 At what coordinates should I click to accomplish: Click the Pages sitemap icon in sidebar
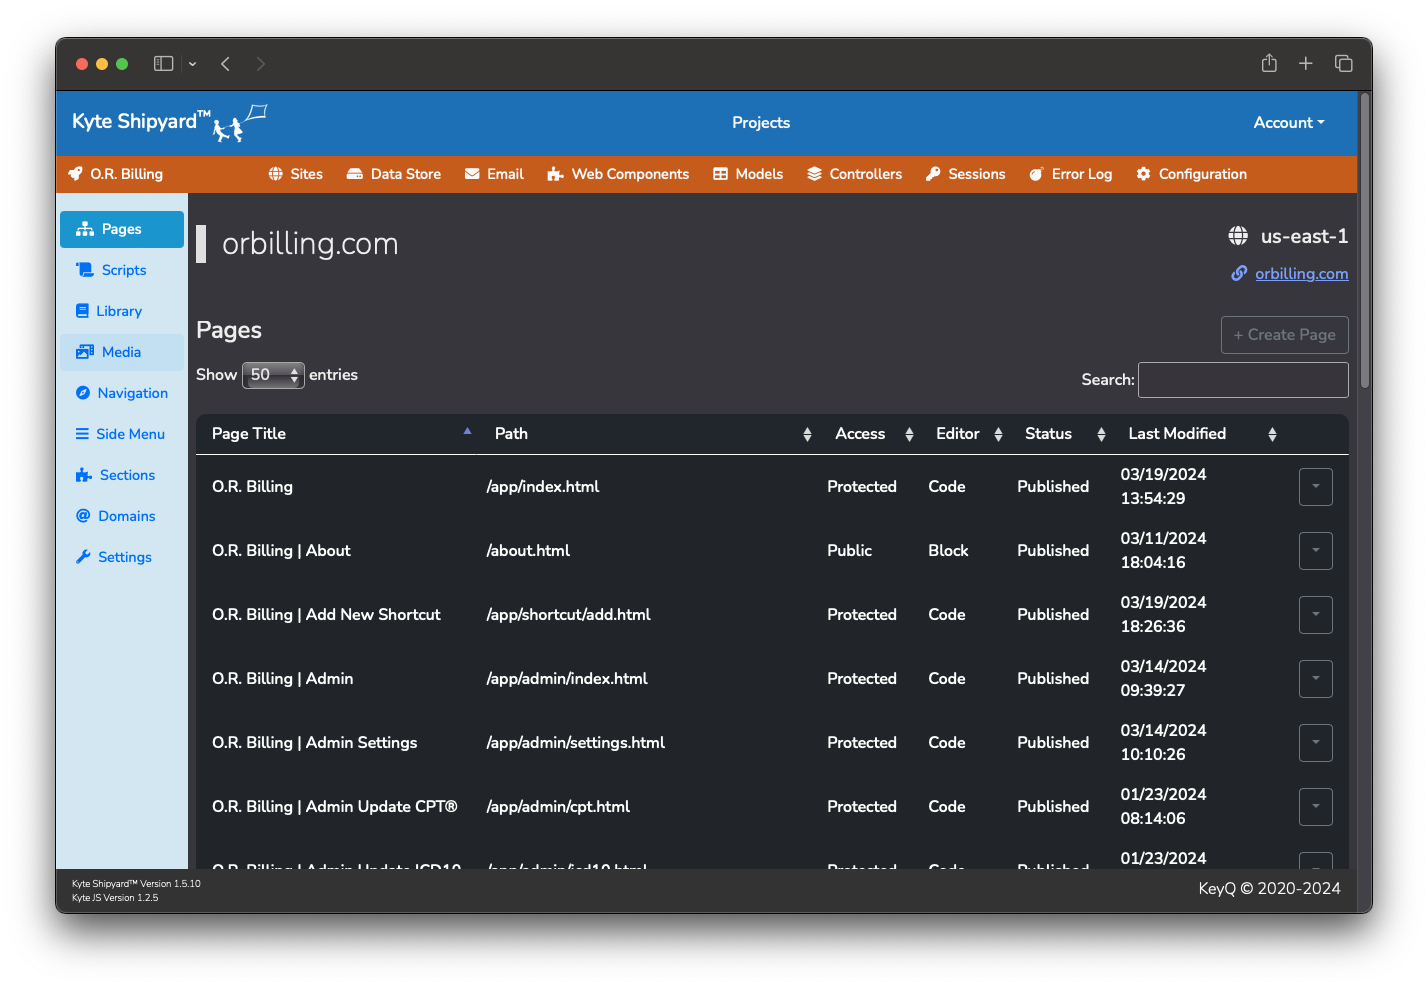point(85,229)
